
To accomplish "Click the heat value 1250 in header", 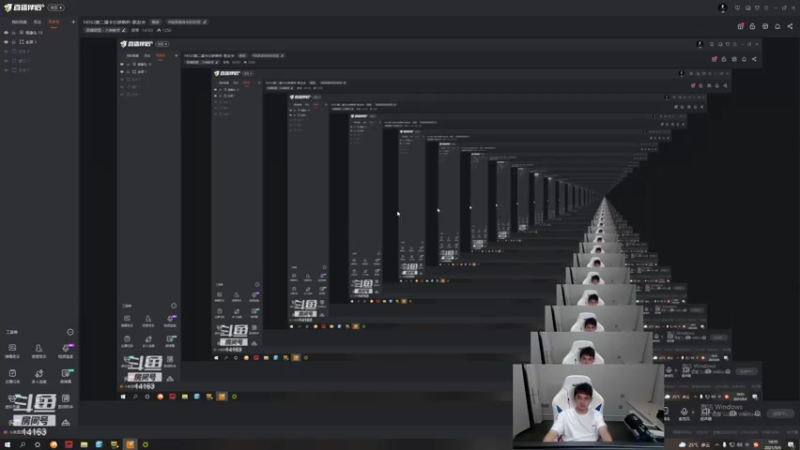I will [x=164, y=30].
